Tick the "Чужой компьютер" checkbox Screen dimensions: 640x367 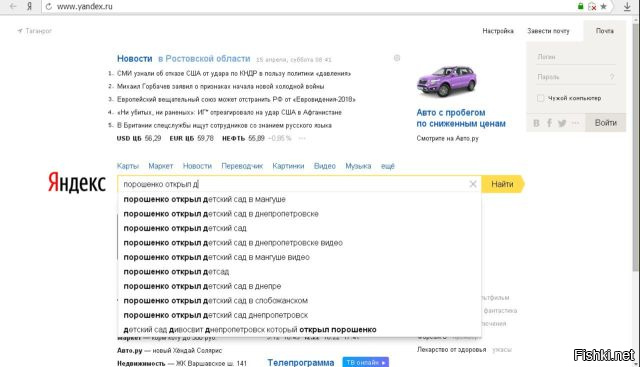coord(540,98)
